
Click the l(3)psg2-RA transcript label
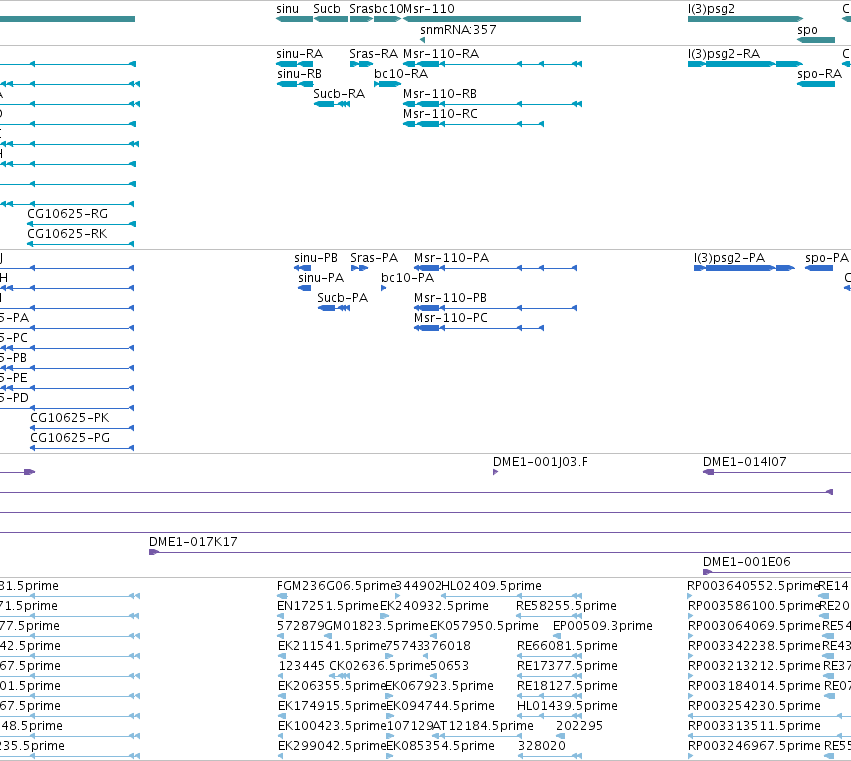724,54
